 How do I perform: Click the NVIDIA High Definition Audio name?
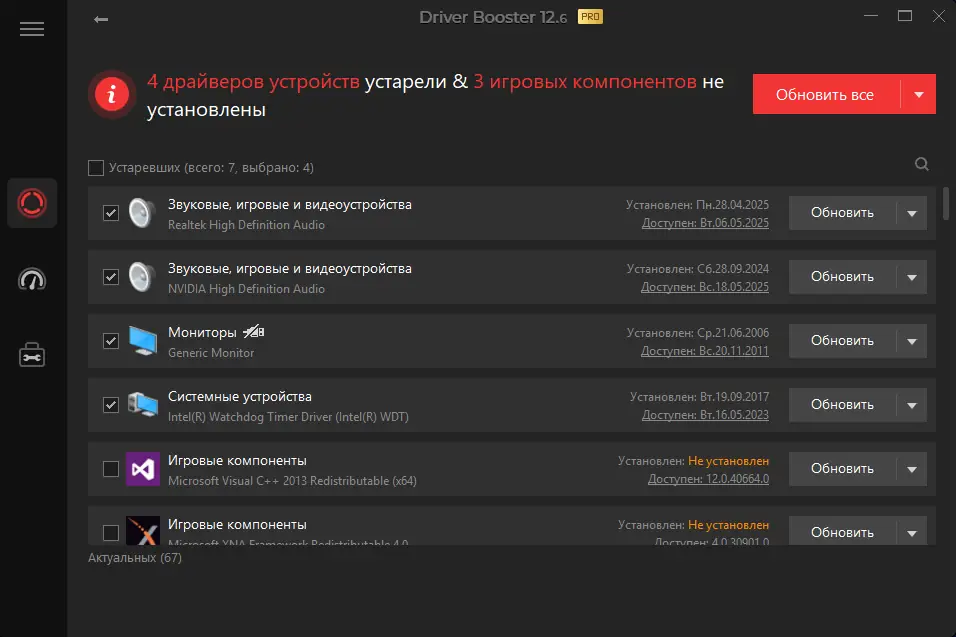coord(246,289)
